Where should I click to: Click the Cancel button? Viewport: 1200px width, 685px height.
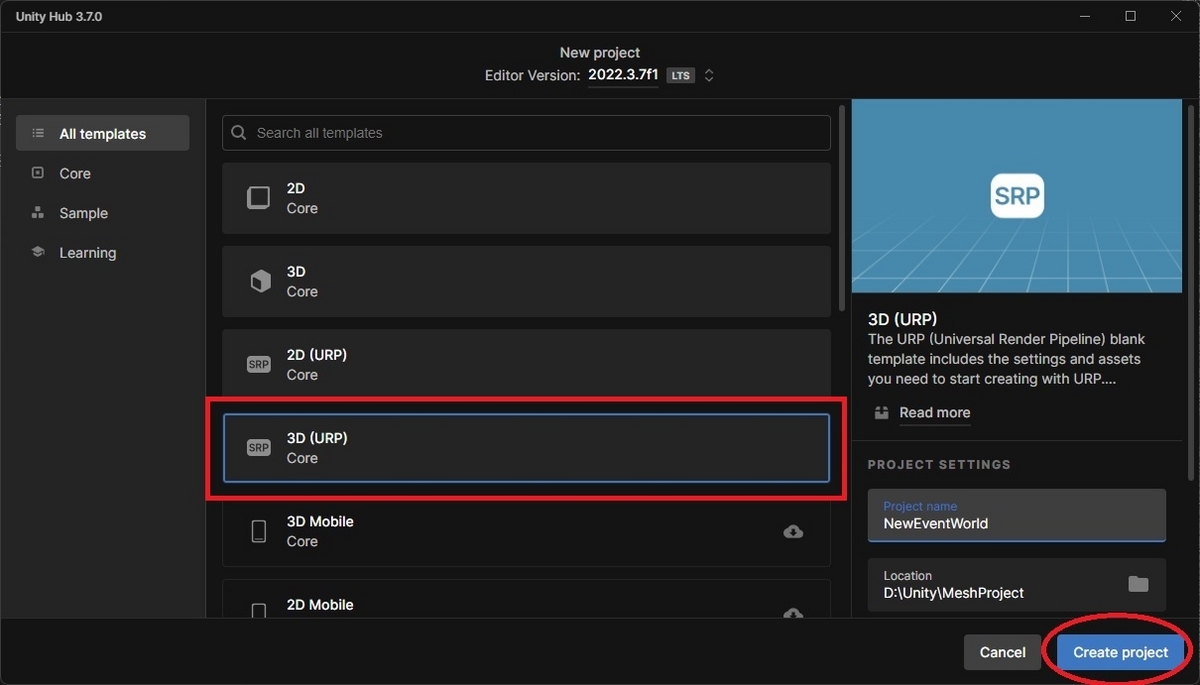point(1002,652)
